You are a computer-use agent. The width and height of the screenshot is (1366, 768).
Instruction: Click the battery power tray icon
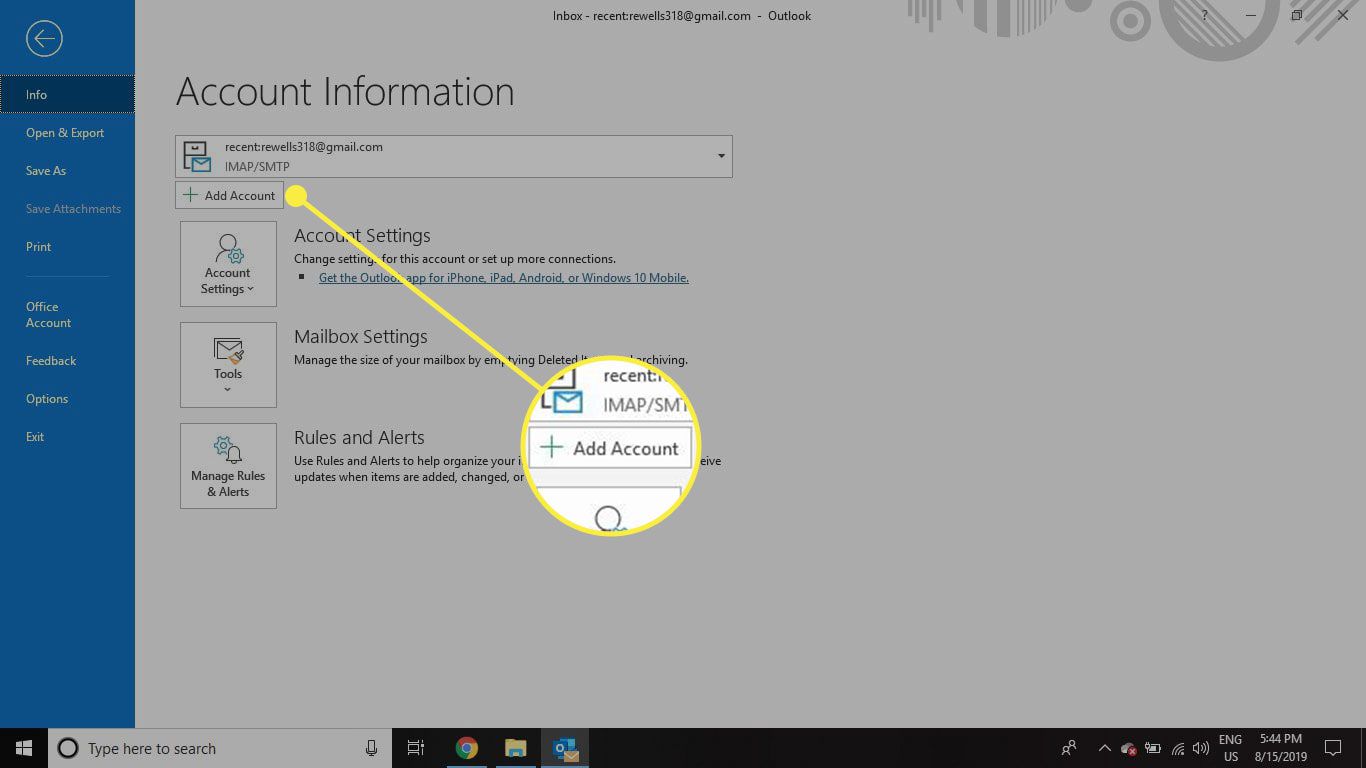click(1152, 748)
